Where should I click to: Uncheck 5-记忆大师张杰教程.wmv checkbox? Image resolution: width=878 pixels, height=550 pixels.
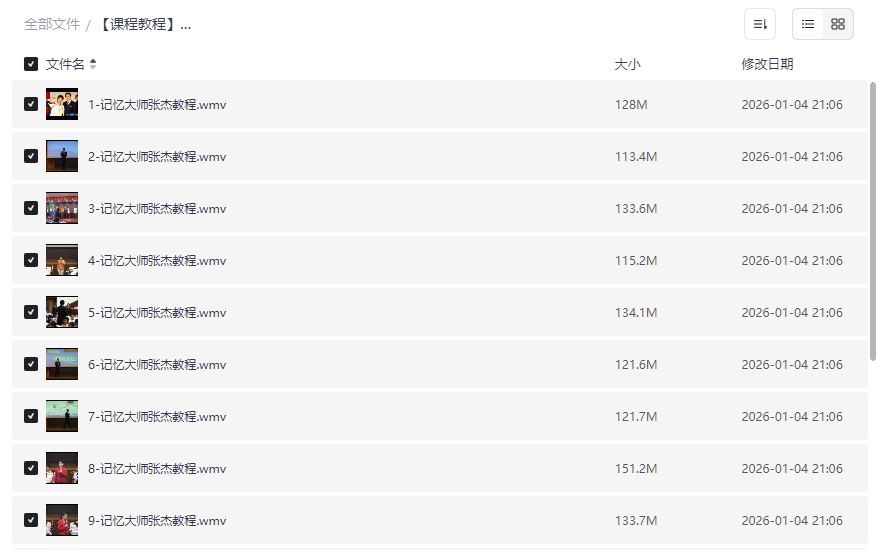31,312
